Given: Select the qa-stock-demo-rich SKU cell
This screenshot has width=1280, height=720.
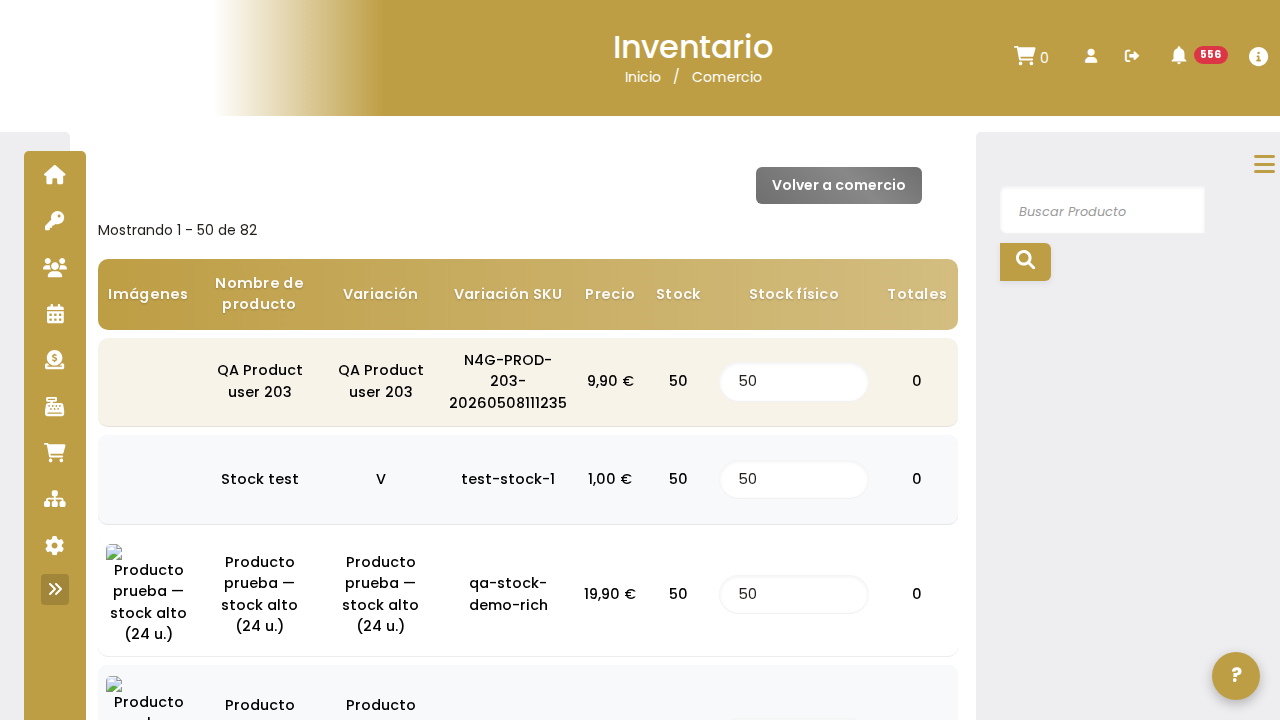Looking at the screenshot, I should tap(508, 594).
